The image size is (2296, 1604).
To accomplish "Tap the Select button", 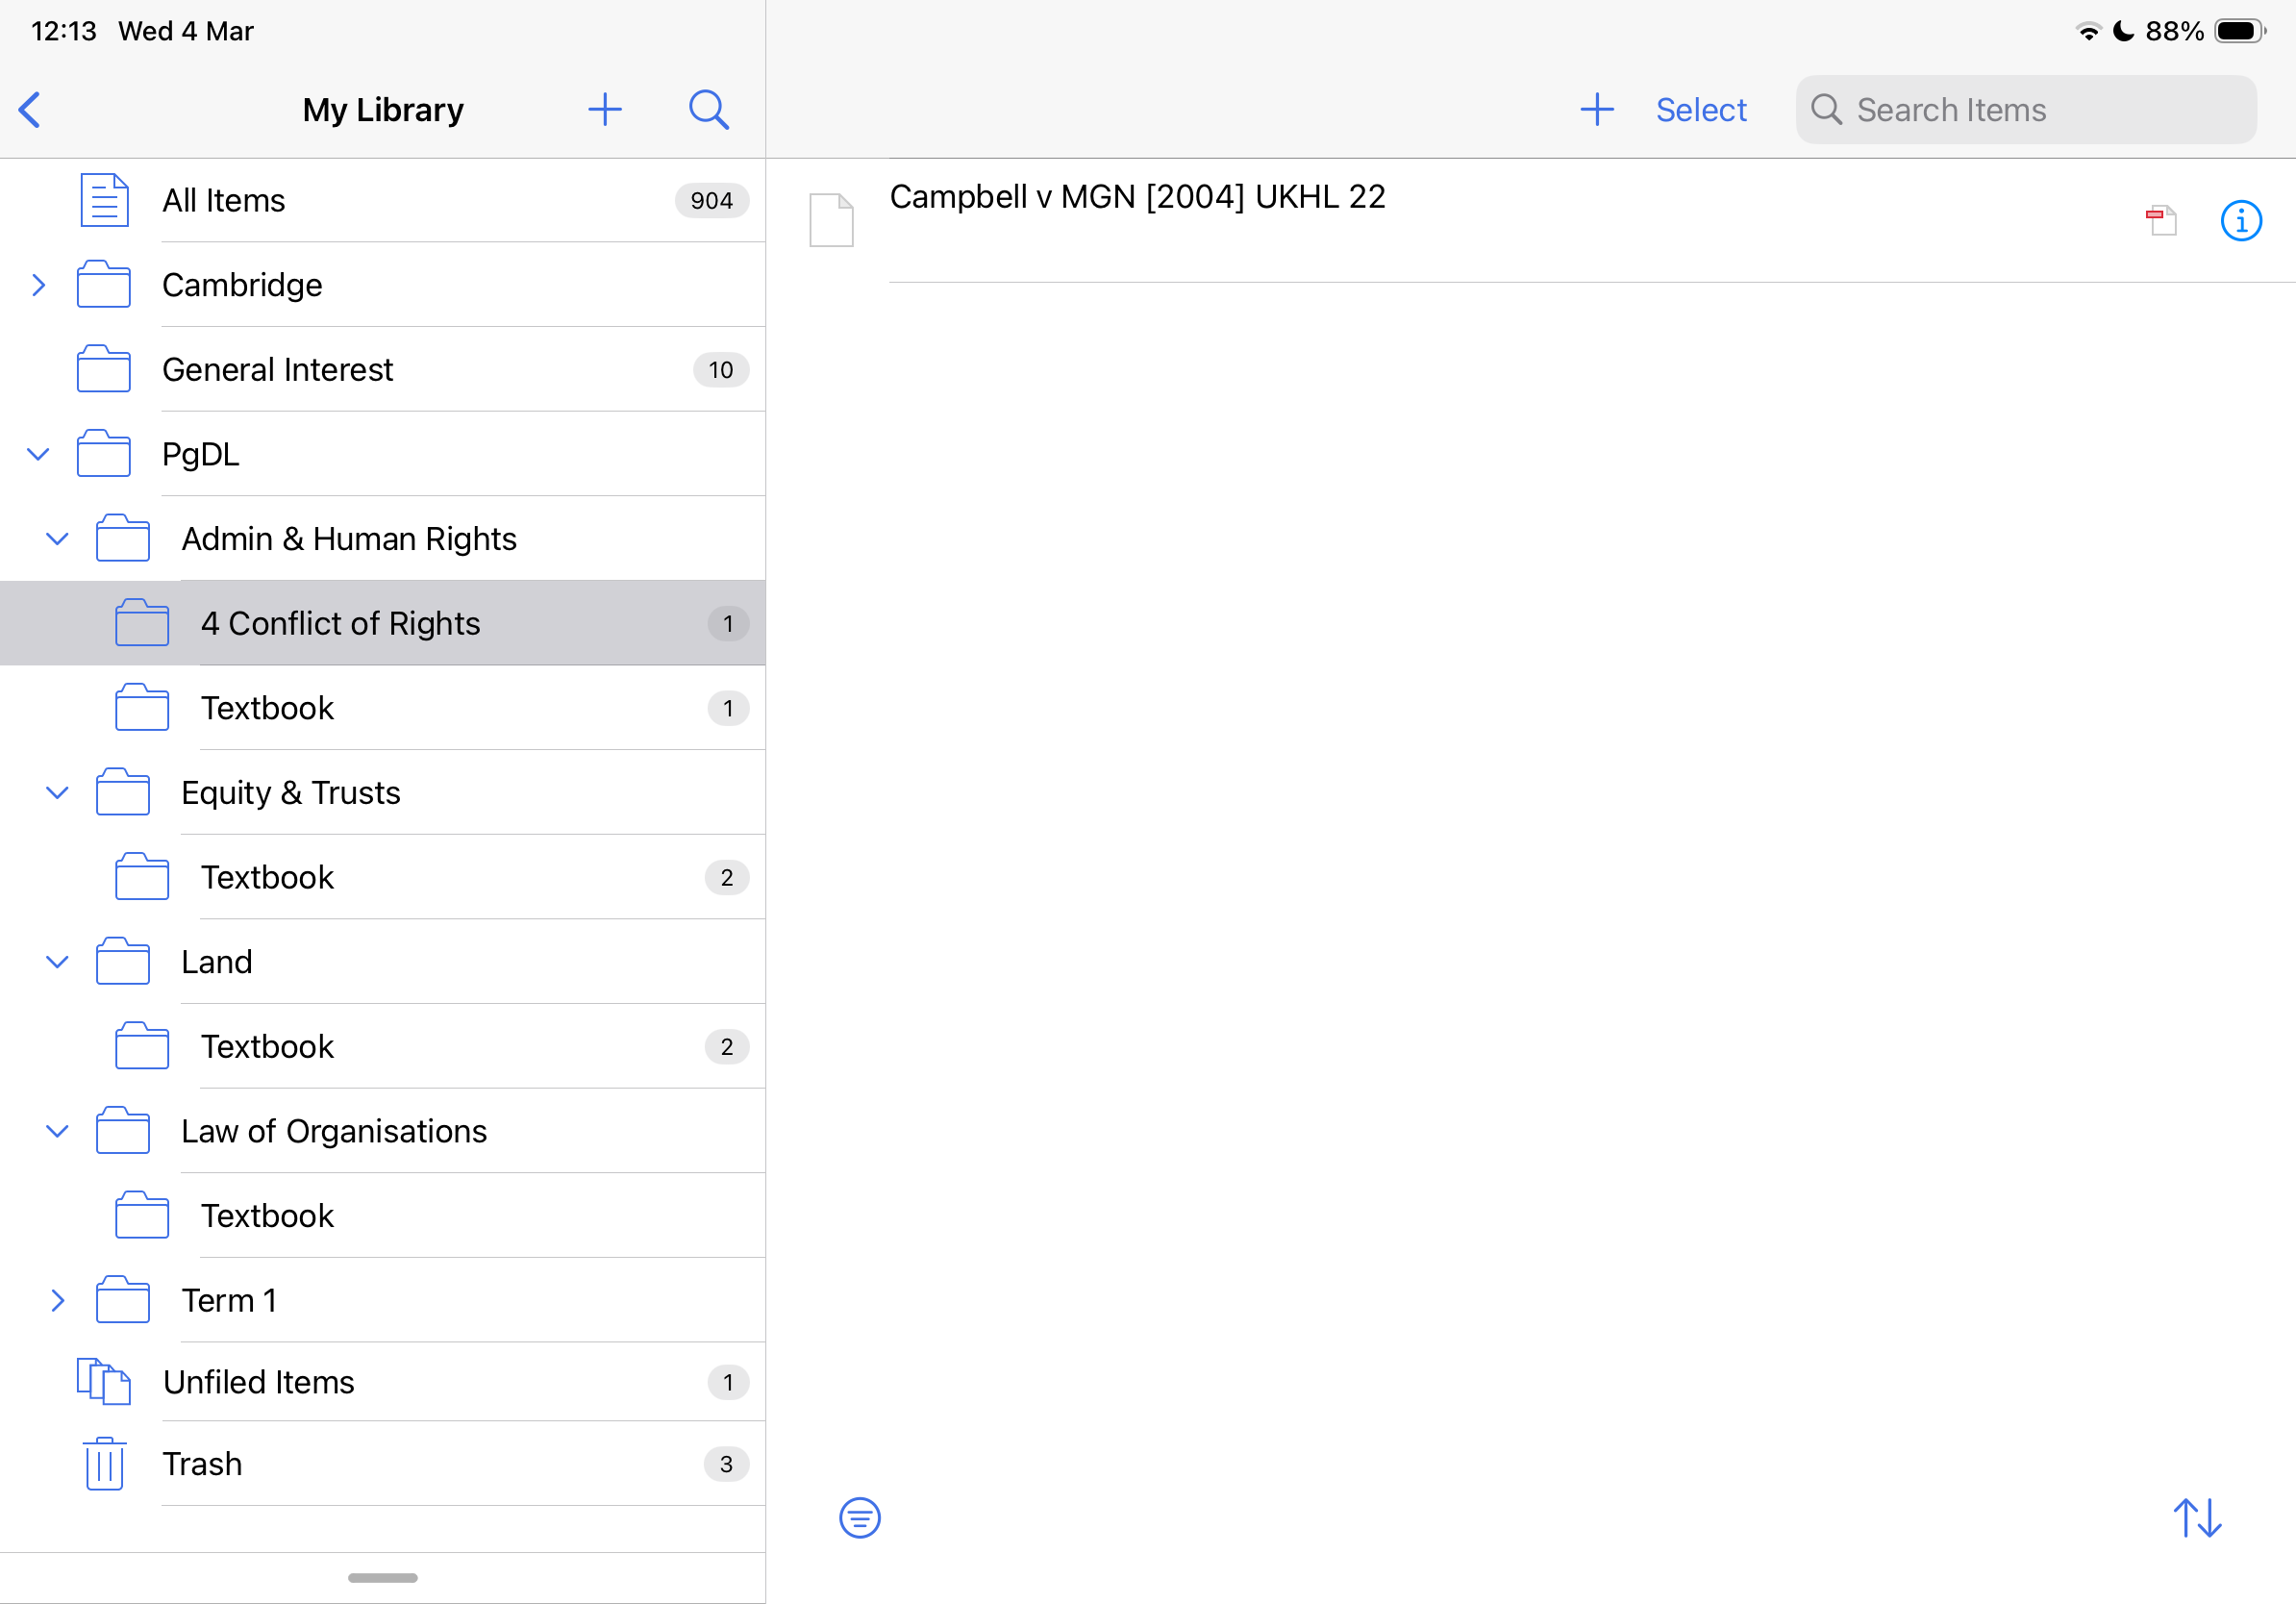I will point(1700,109).
